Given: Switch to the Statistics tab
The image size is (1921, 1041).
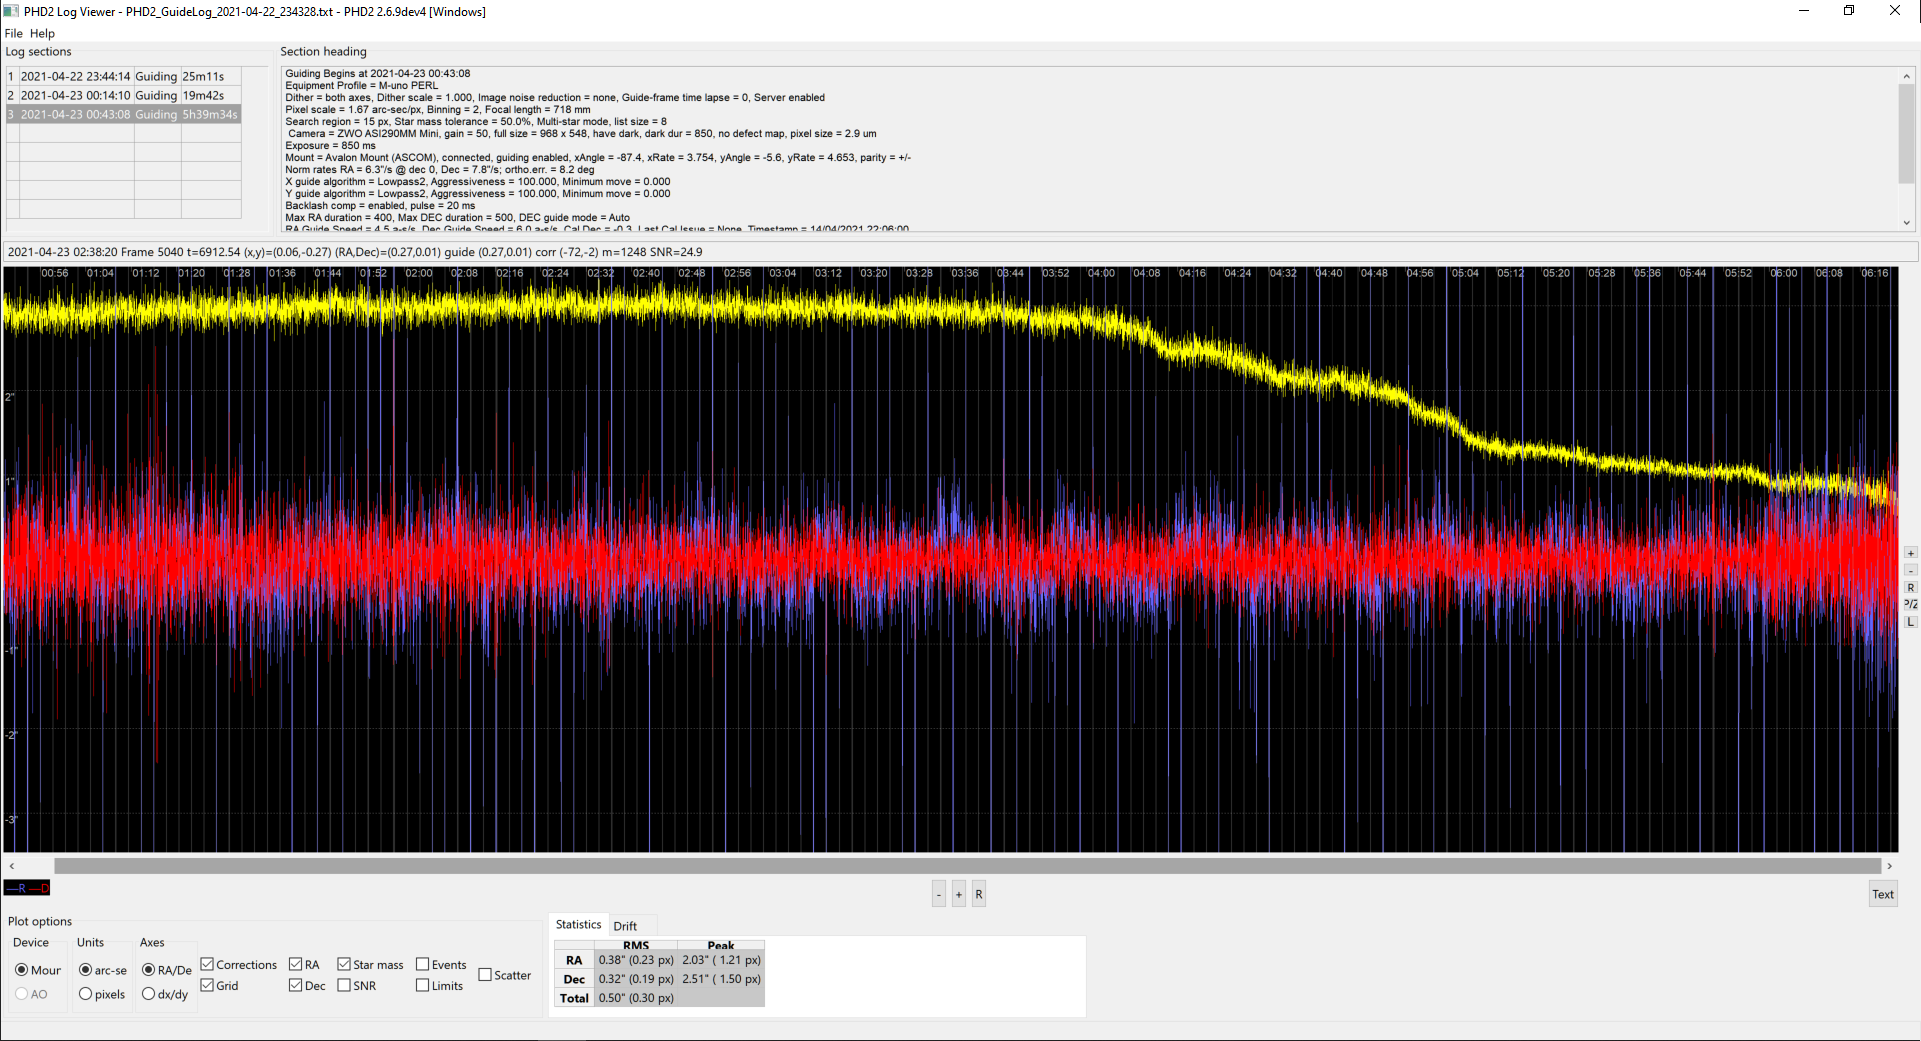Looking at the screenshot, I should (x=578, y=925).
